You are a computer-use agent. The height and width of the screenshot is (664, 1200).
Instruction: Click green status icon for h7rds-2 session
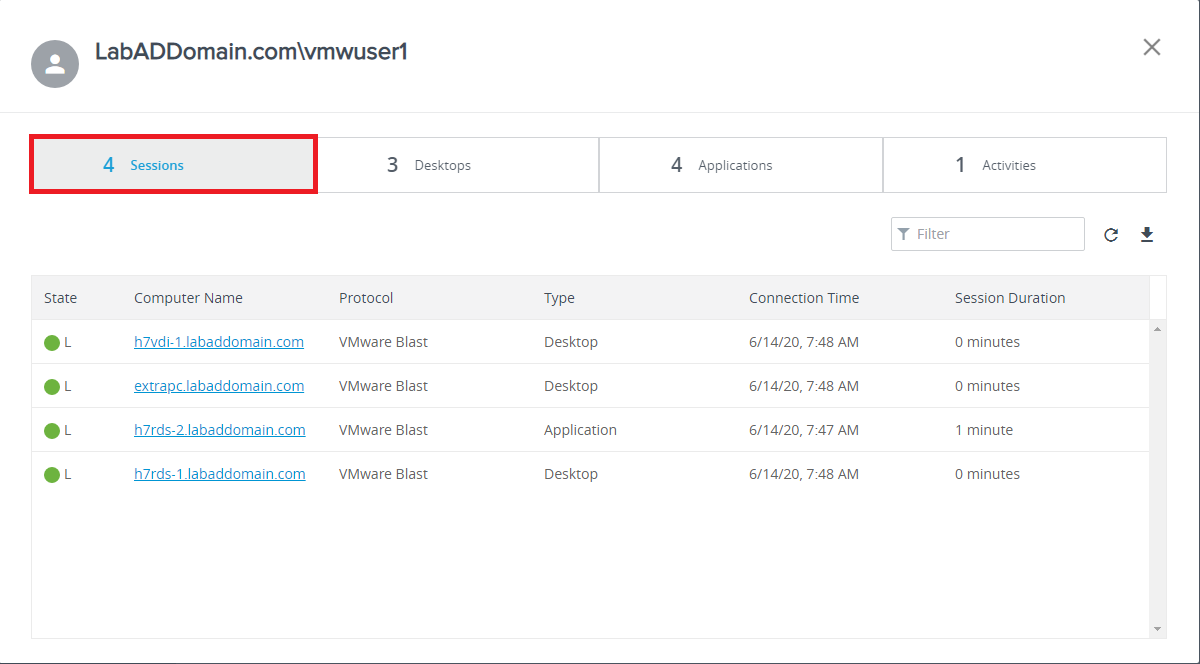pos(52,431)
